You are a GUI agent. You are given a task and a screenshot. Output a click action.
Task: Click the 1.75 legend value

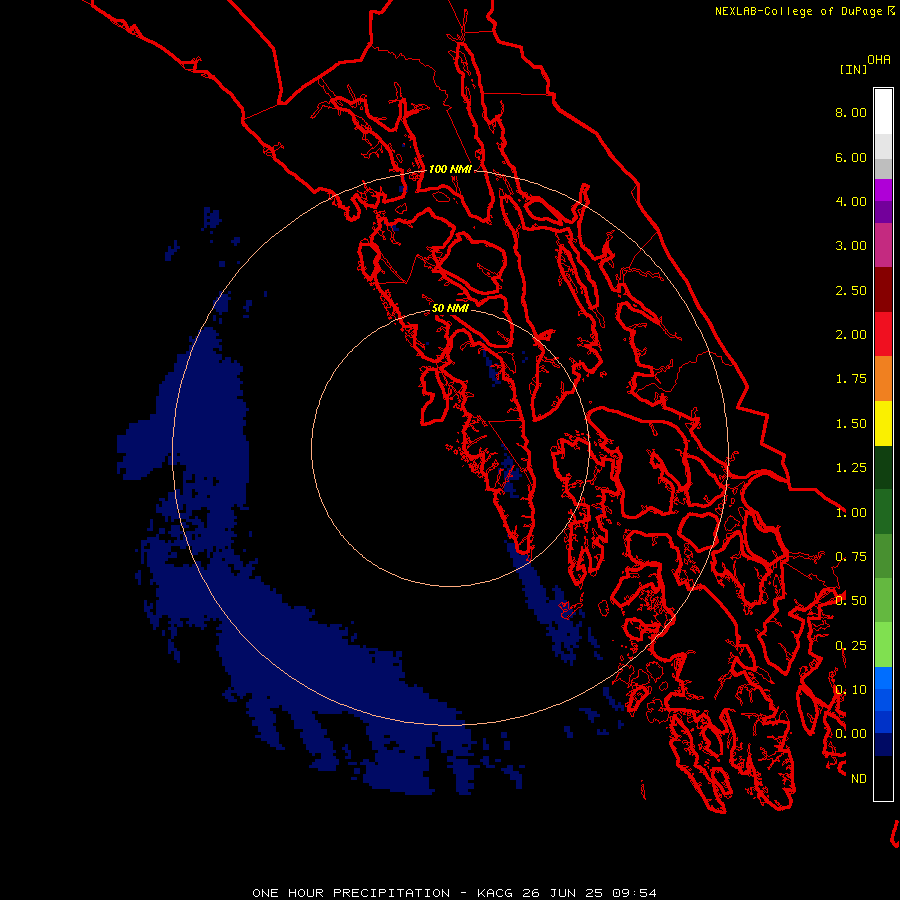pos(851,379)
